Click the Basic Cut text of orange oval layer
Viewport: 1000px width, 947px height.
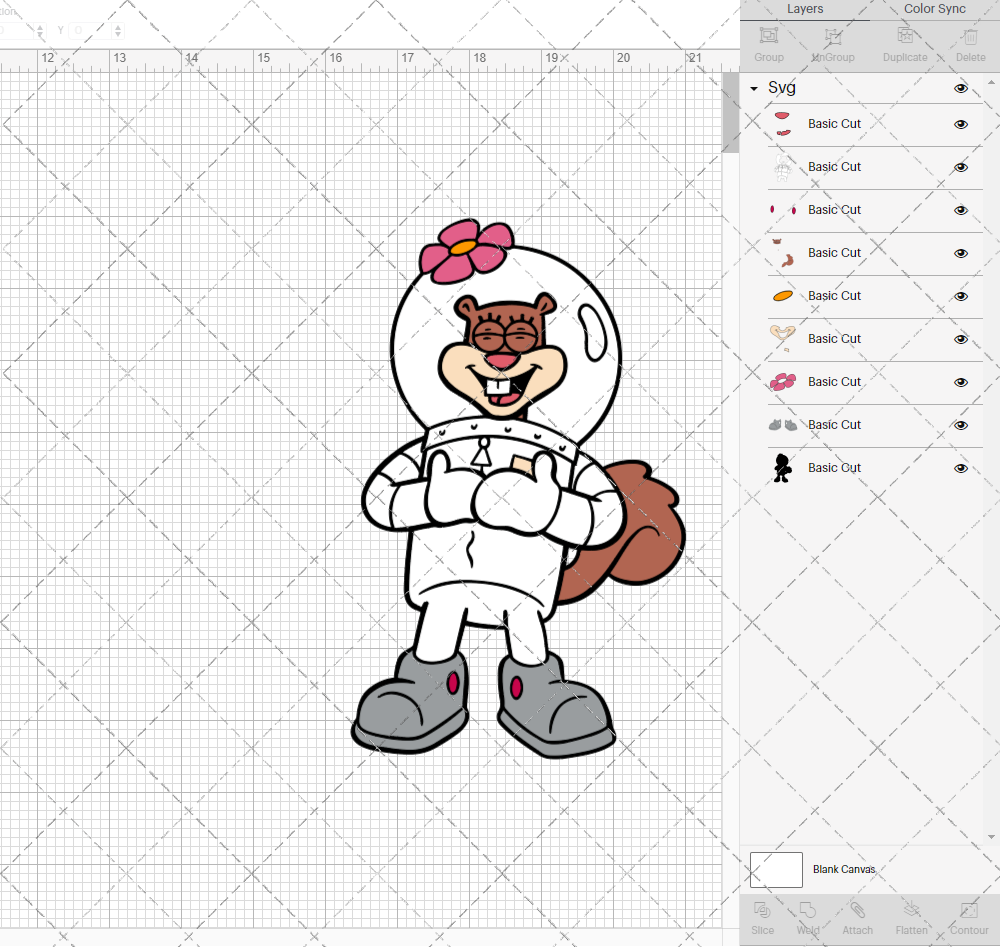point(834,295)
